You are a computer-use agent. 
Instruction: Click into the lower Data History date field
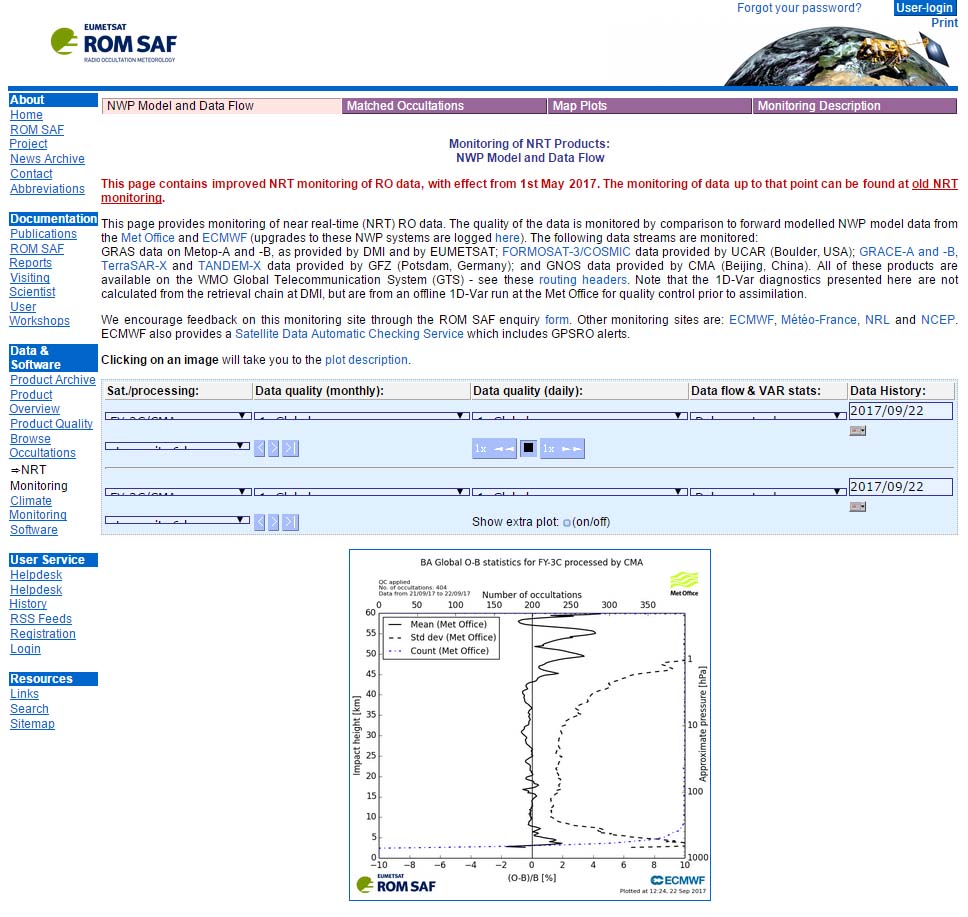coord(901,487)
